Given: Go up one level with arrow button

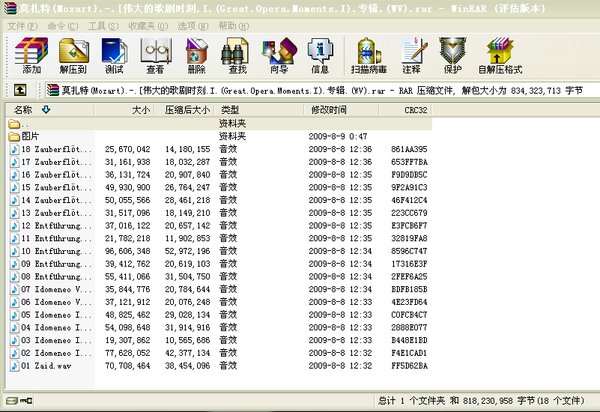Looking at the screenshot, I should click(x=20, y=90).
